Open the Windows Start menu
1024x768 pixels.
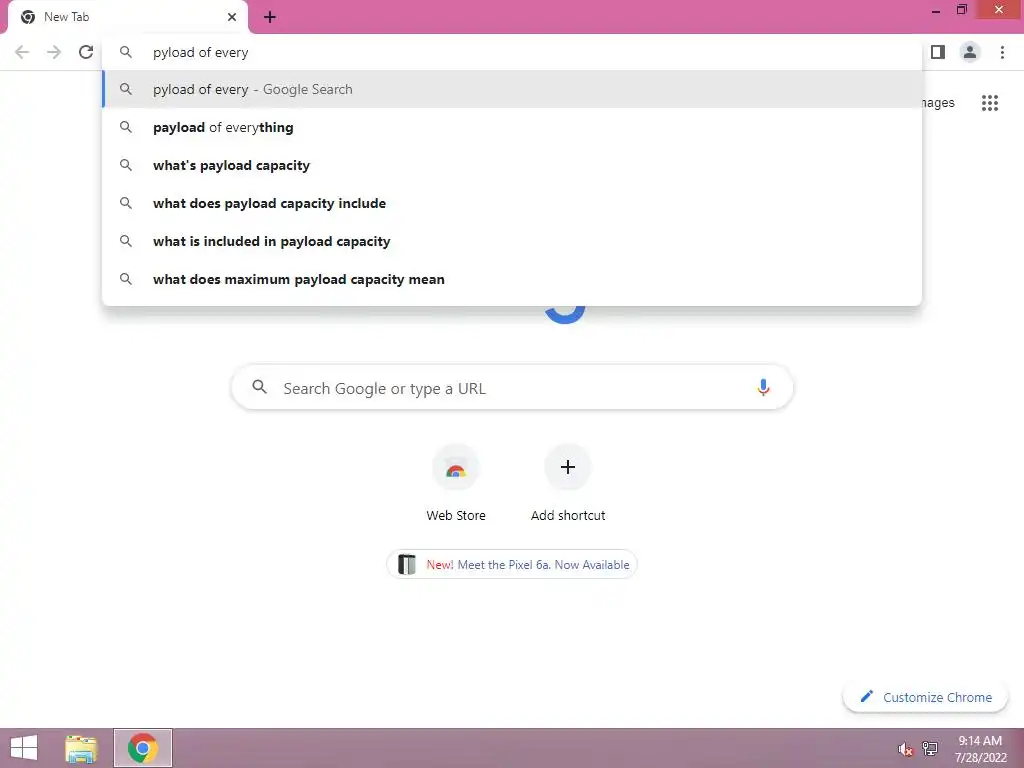pyautogui.click(x=24, y=748)
